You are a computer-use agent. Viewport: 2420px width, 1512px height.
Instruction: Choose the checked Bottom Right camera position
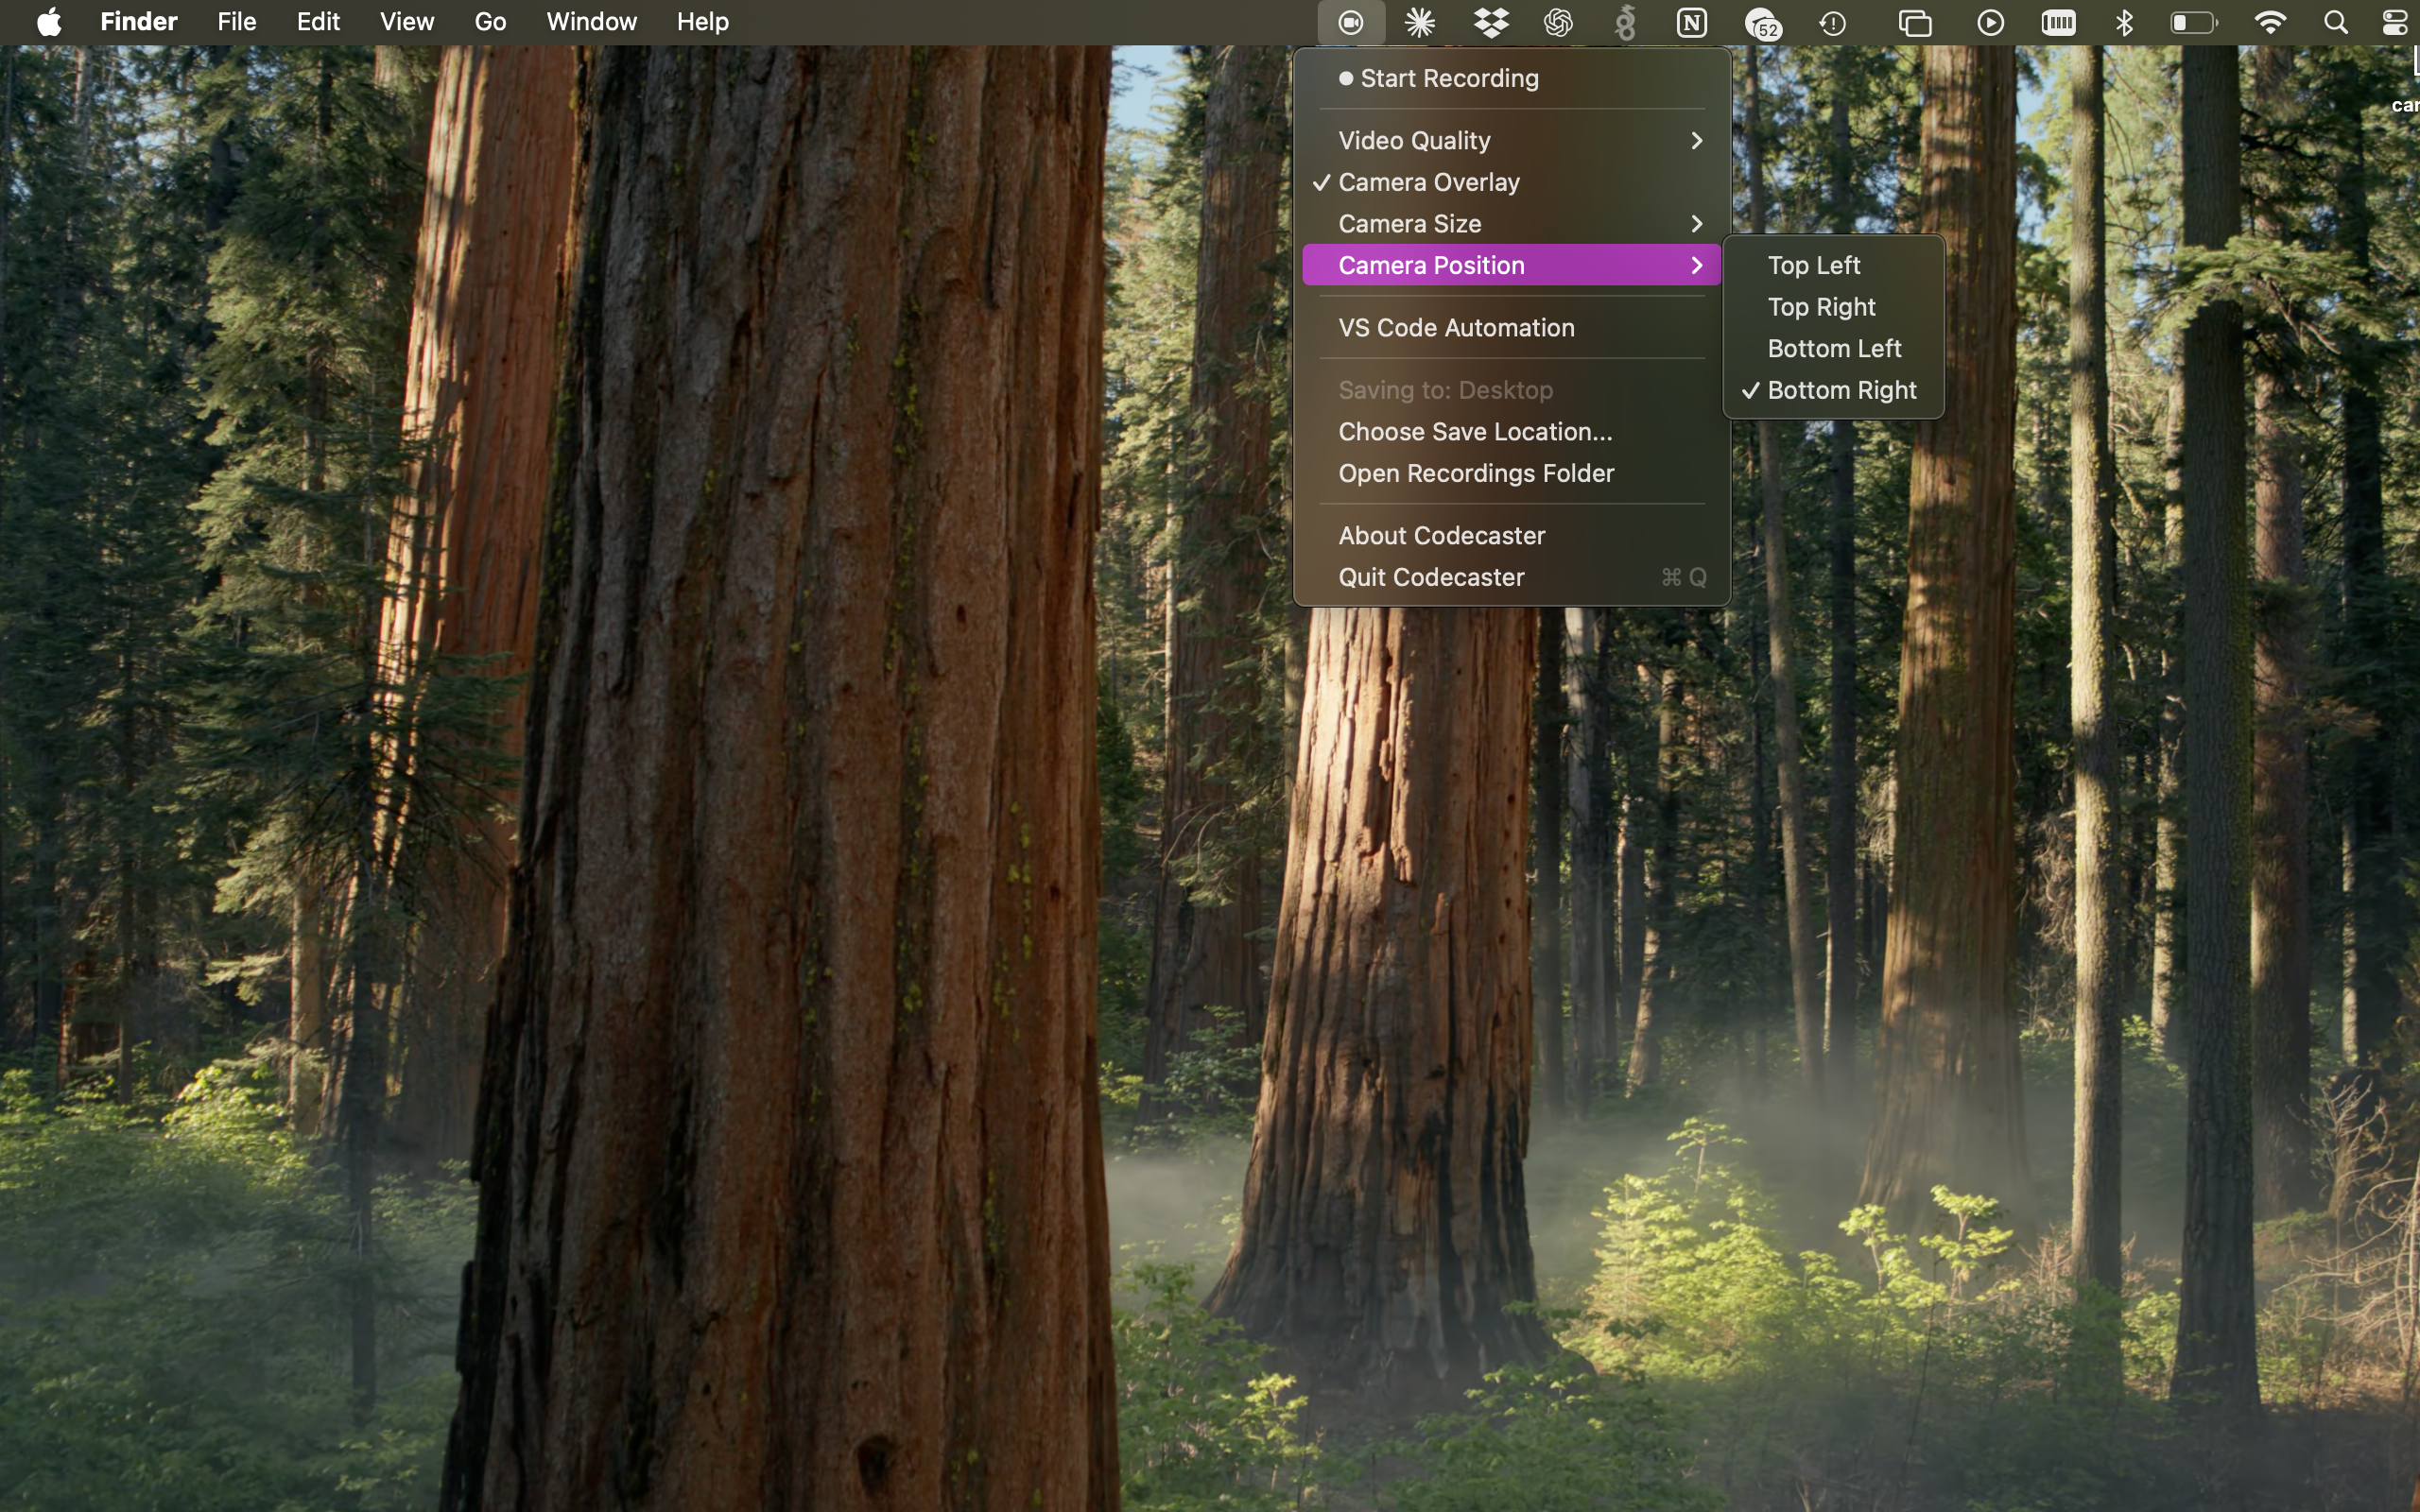coord(1833,390)
